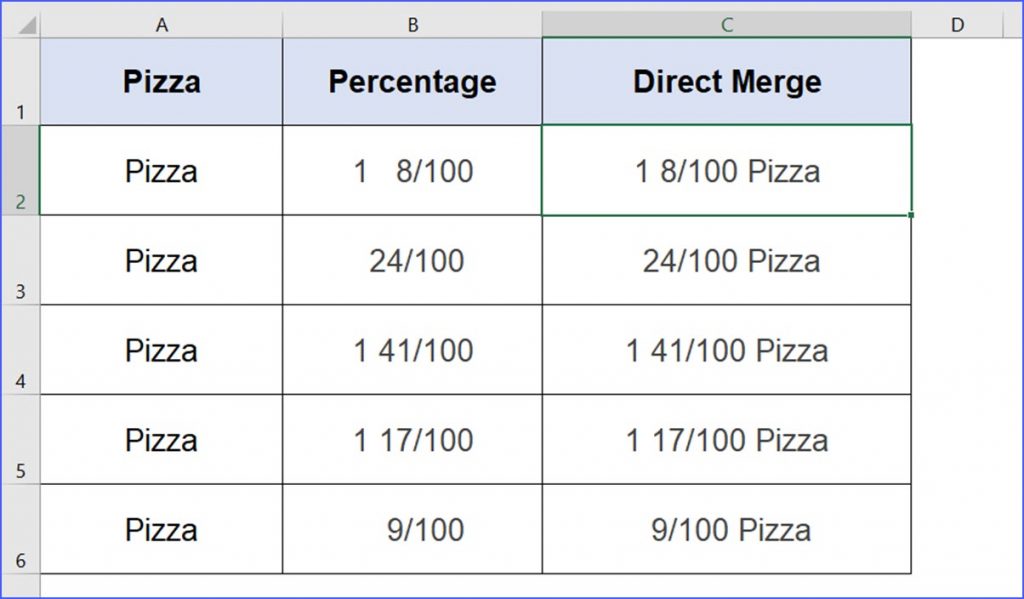Select column C header
Image resolution: width=1024 pixels, height=599 pixels.
[x=727, y=25]
